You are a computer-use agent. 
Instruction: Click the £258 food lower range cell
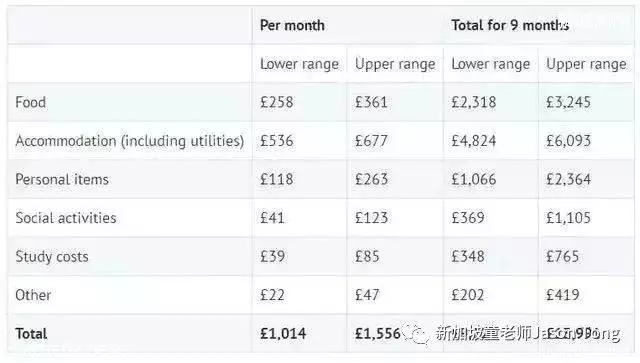coord(277,102)
